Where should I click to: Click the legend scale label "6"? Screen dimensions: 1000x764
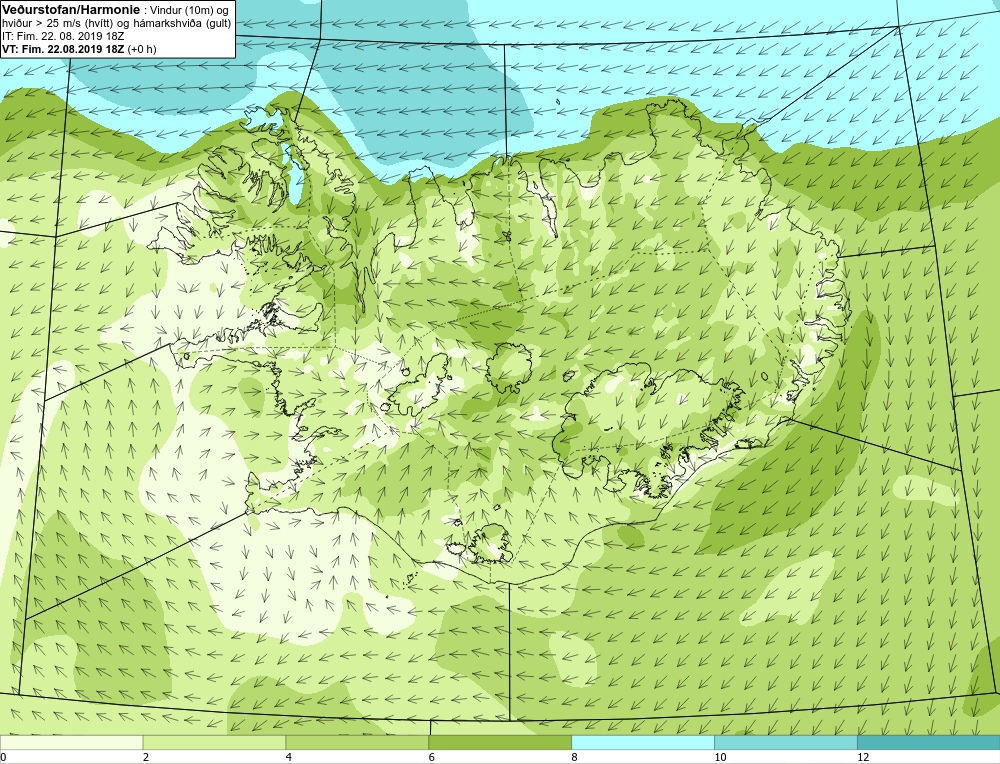tap(432, 757)
